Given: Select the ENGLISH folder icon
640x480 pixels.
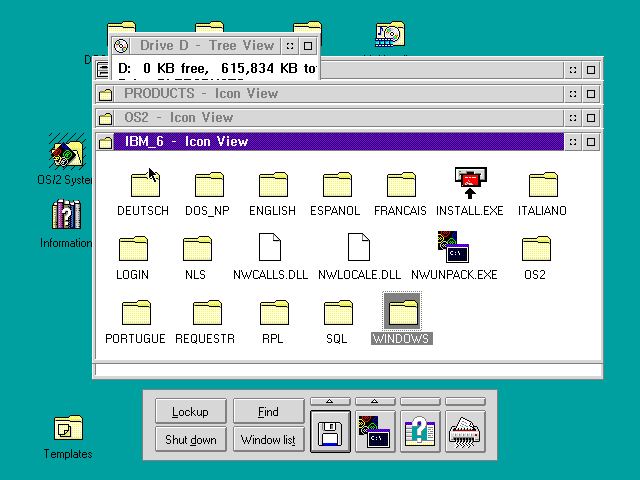Looking at the screenshot, I should [x=273, y=184].
